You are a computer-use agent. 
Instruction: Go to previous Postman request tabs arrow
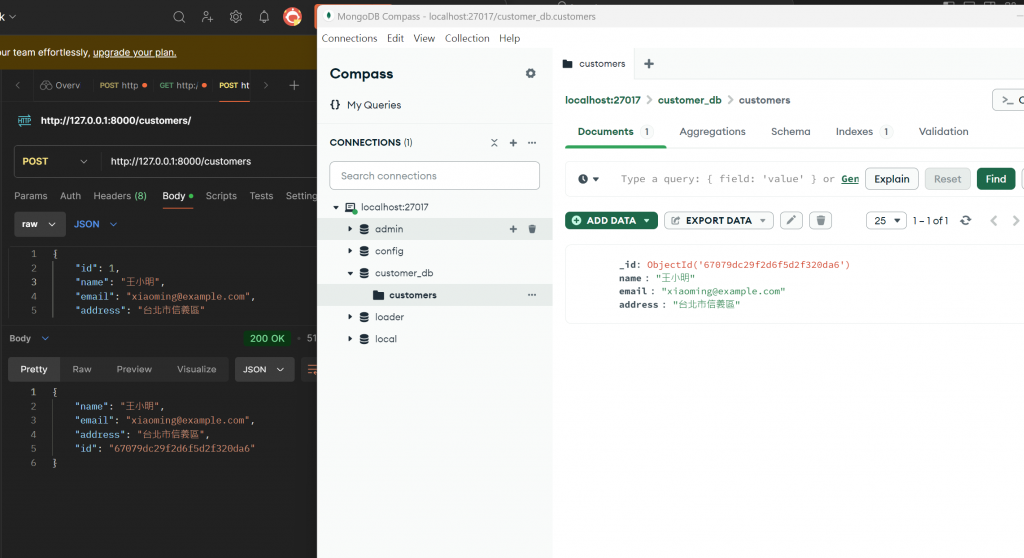tap(18, 85)
